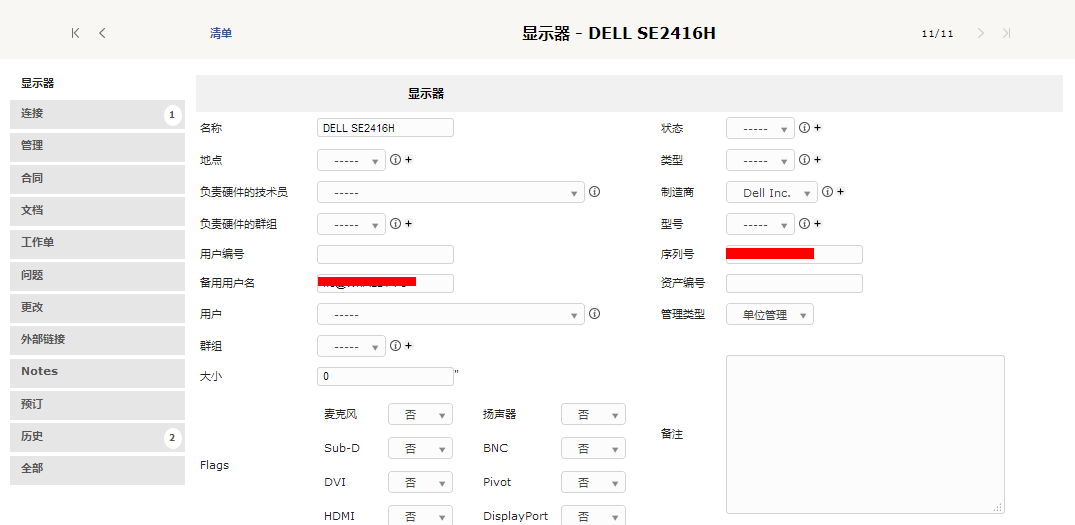This screenshot has height=525, width=1075.
Task: Click the 名称 input field
Action: click(x=385, y=128)
